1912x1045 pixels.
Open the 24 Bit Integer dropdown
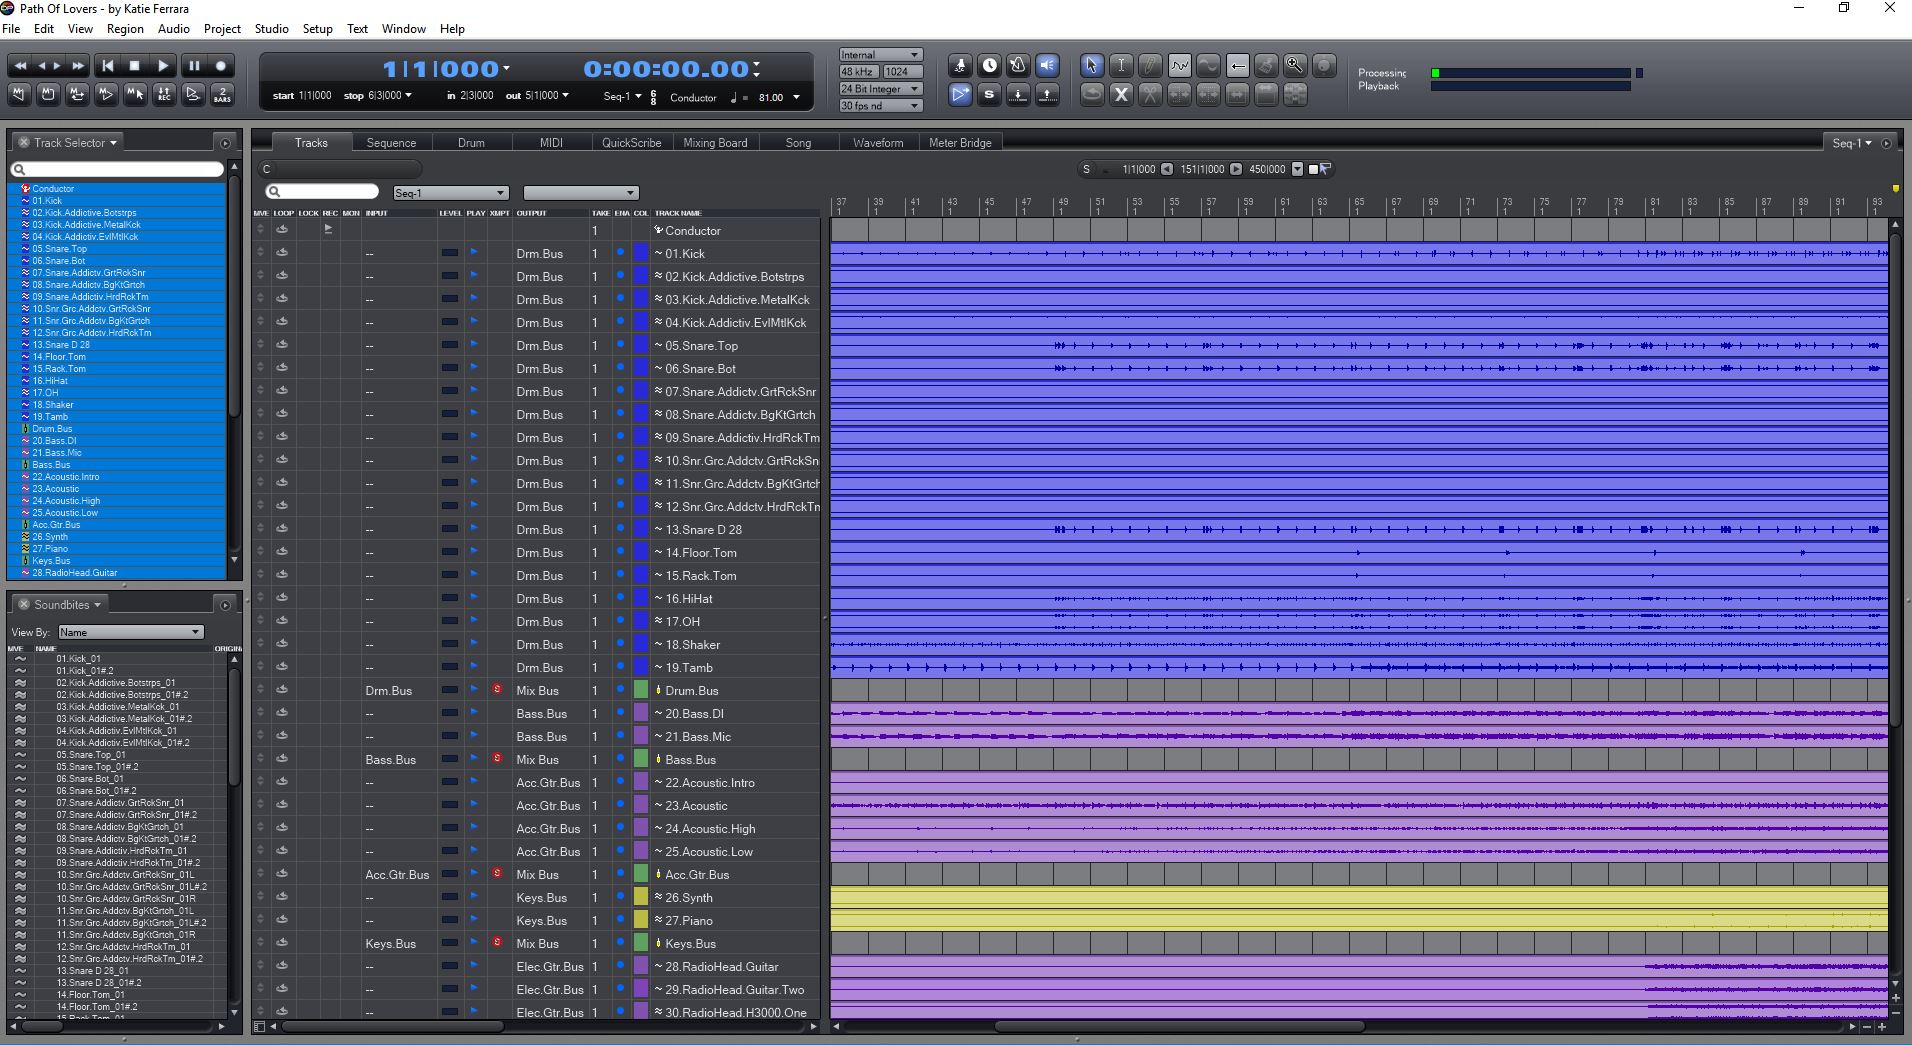pyautogui.click(x=880, y=89)
